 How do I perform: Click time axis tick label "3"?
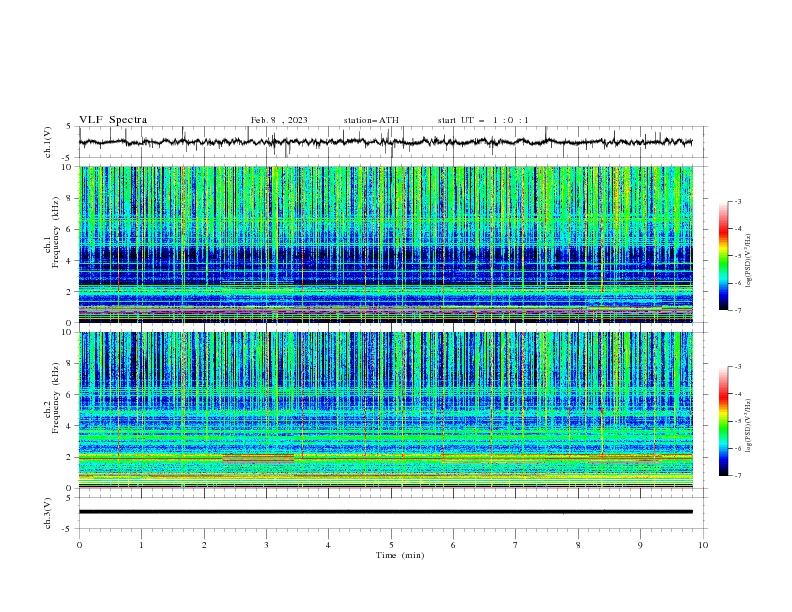(x=266, y=545)
